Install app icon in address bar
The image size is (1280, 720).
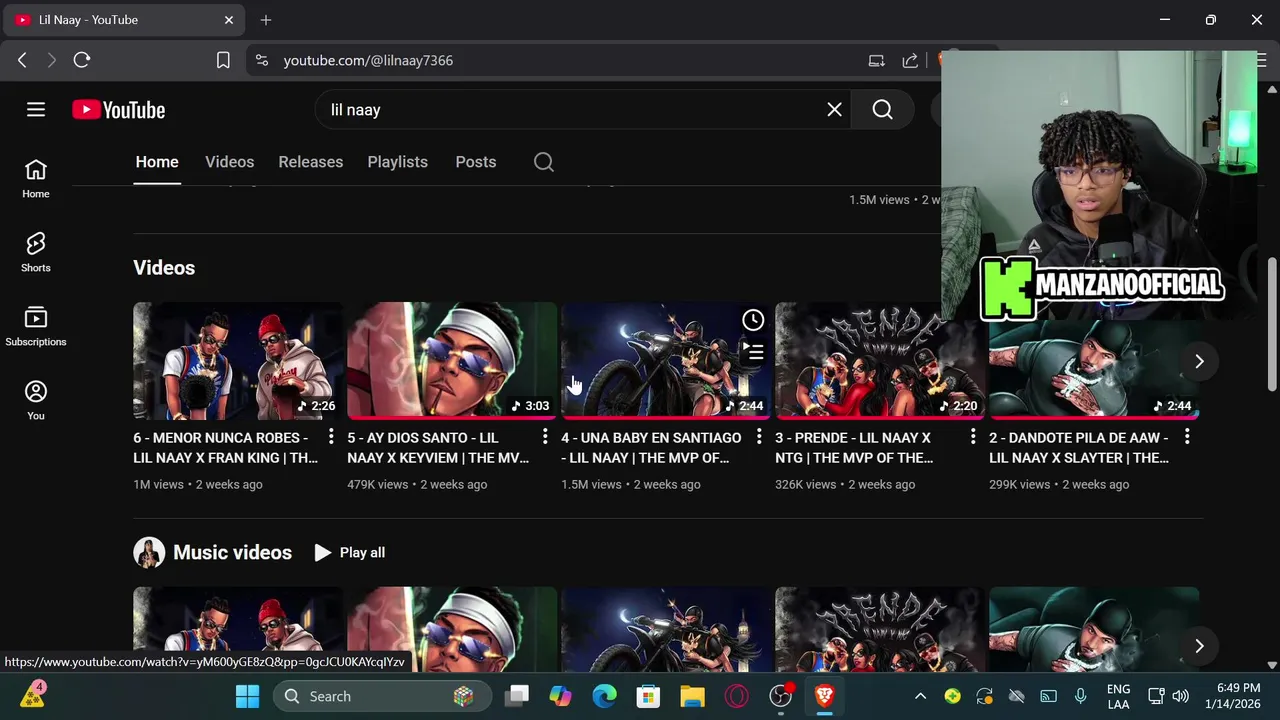pyautogui.click(x=876, y=60)
